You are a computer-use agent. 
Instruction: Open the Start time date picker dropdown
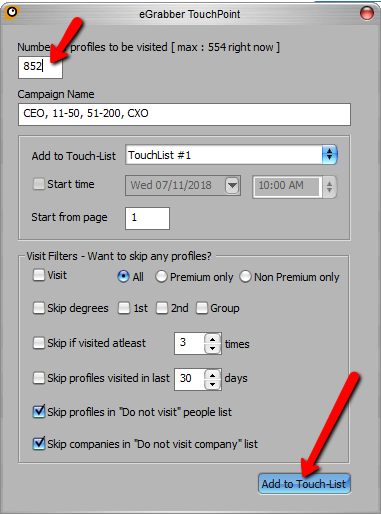point(232,185)
